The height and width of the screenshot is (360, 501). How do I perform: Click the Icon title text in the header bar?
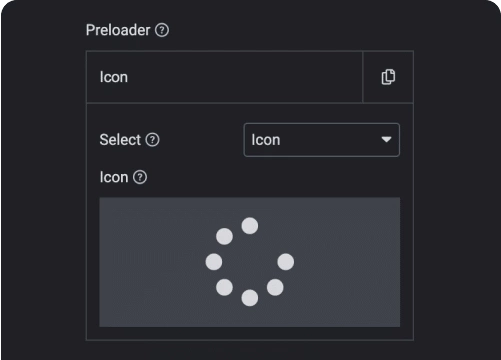[x=114, y=77]
